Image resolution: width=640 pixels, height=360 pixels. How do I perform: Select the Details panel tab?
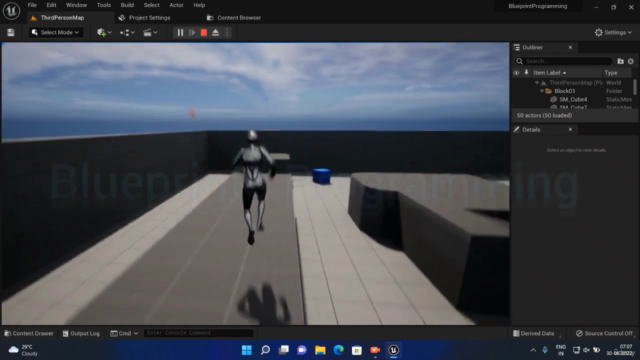[x=531, y=130]
